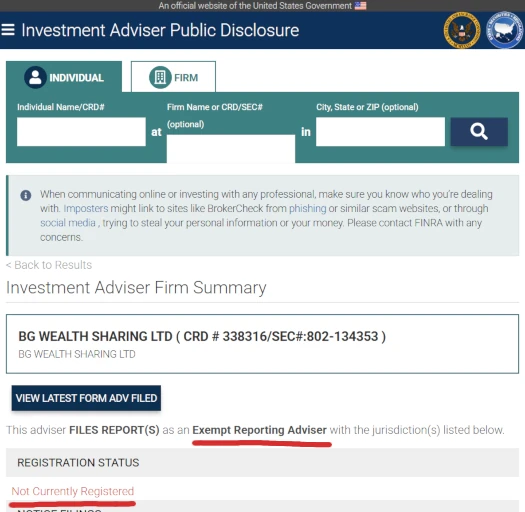Image resolution: width=525 pixels, height=512 pixels.
Task: Focus the City, State or ZIP field
Action: coord(380,132)
